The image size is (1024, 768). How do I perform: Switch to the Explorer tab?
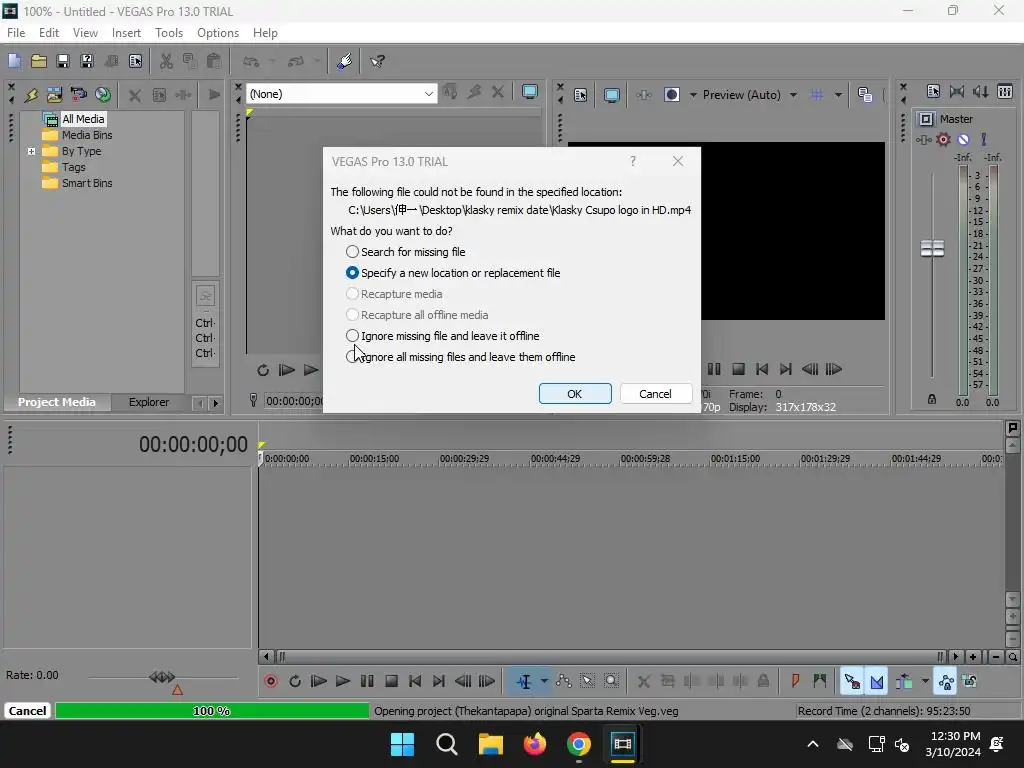click(x=149, y=402)
